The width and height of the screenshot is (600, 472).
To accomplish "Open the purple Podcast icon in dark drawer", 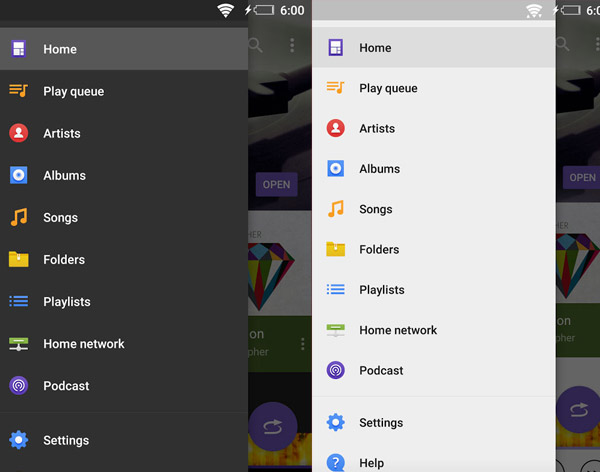I will tap(18, 385).
